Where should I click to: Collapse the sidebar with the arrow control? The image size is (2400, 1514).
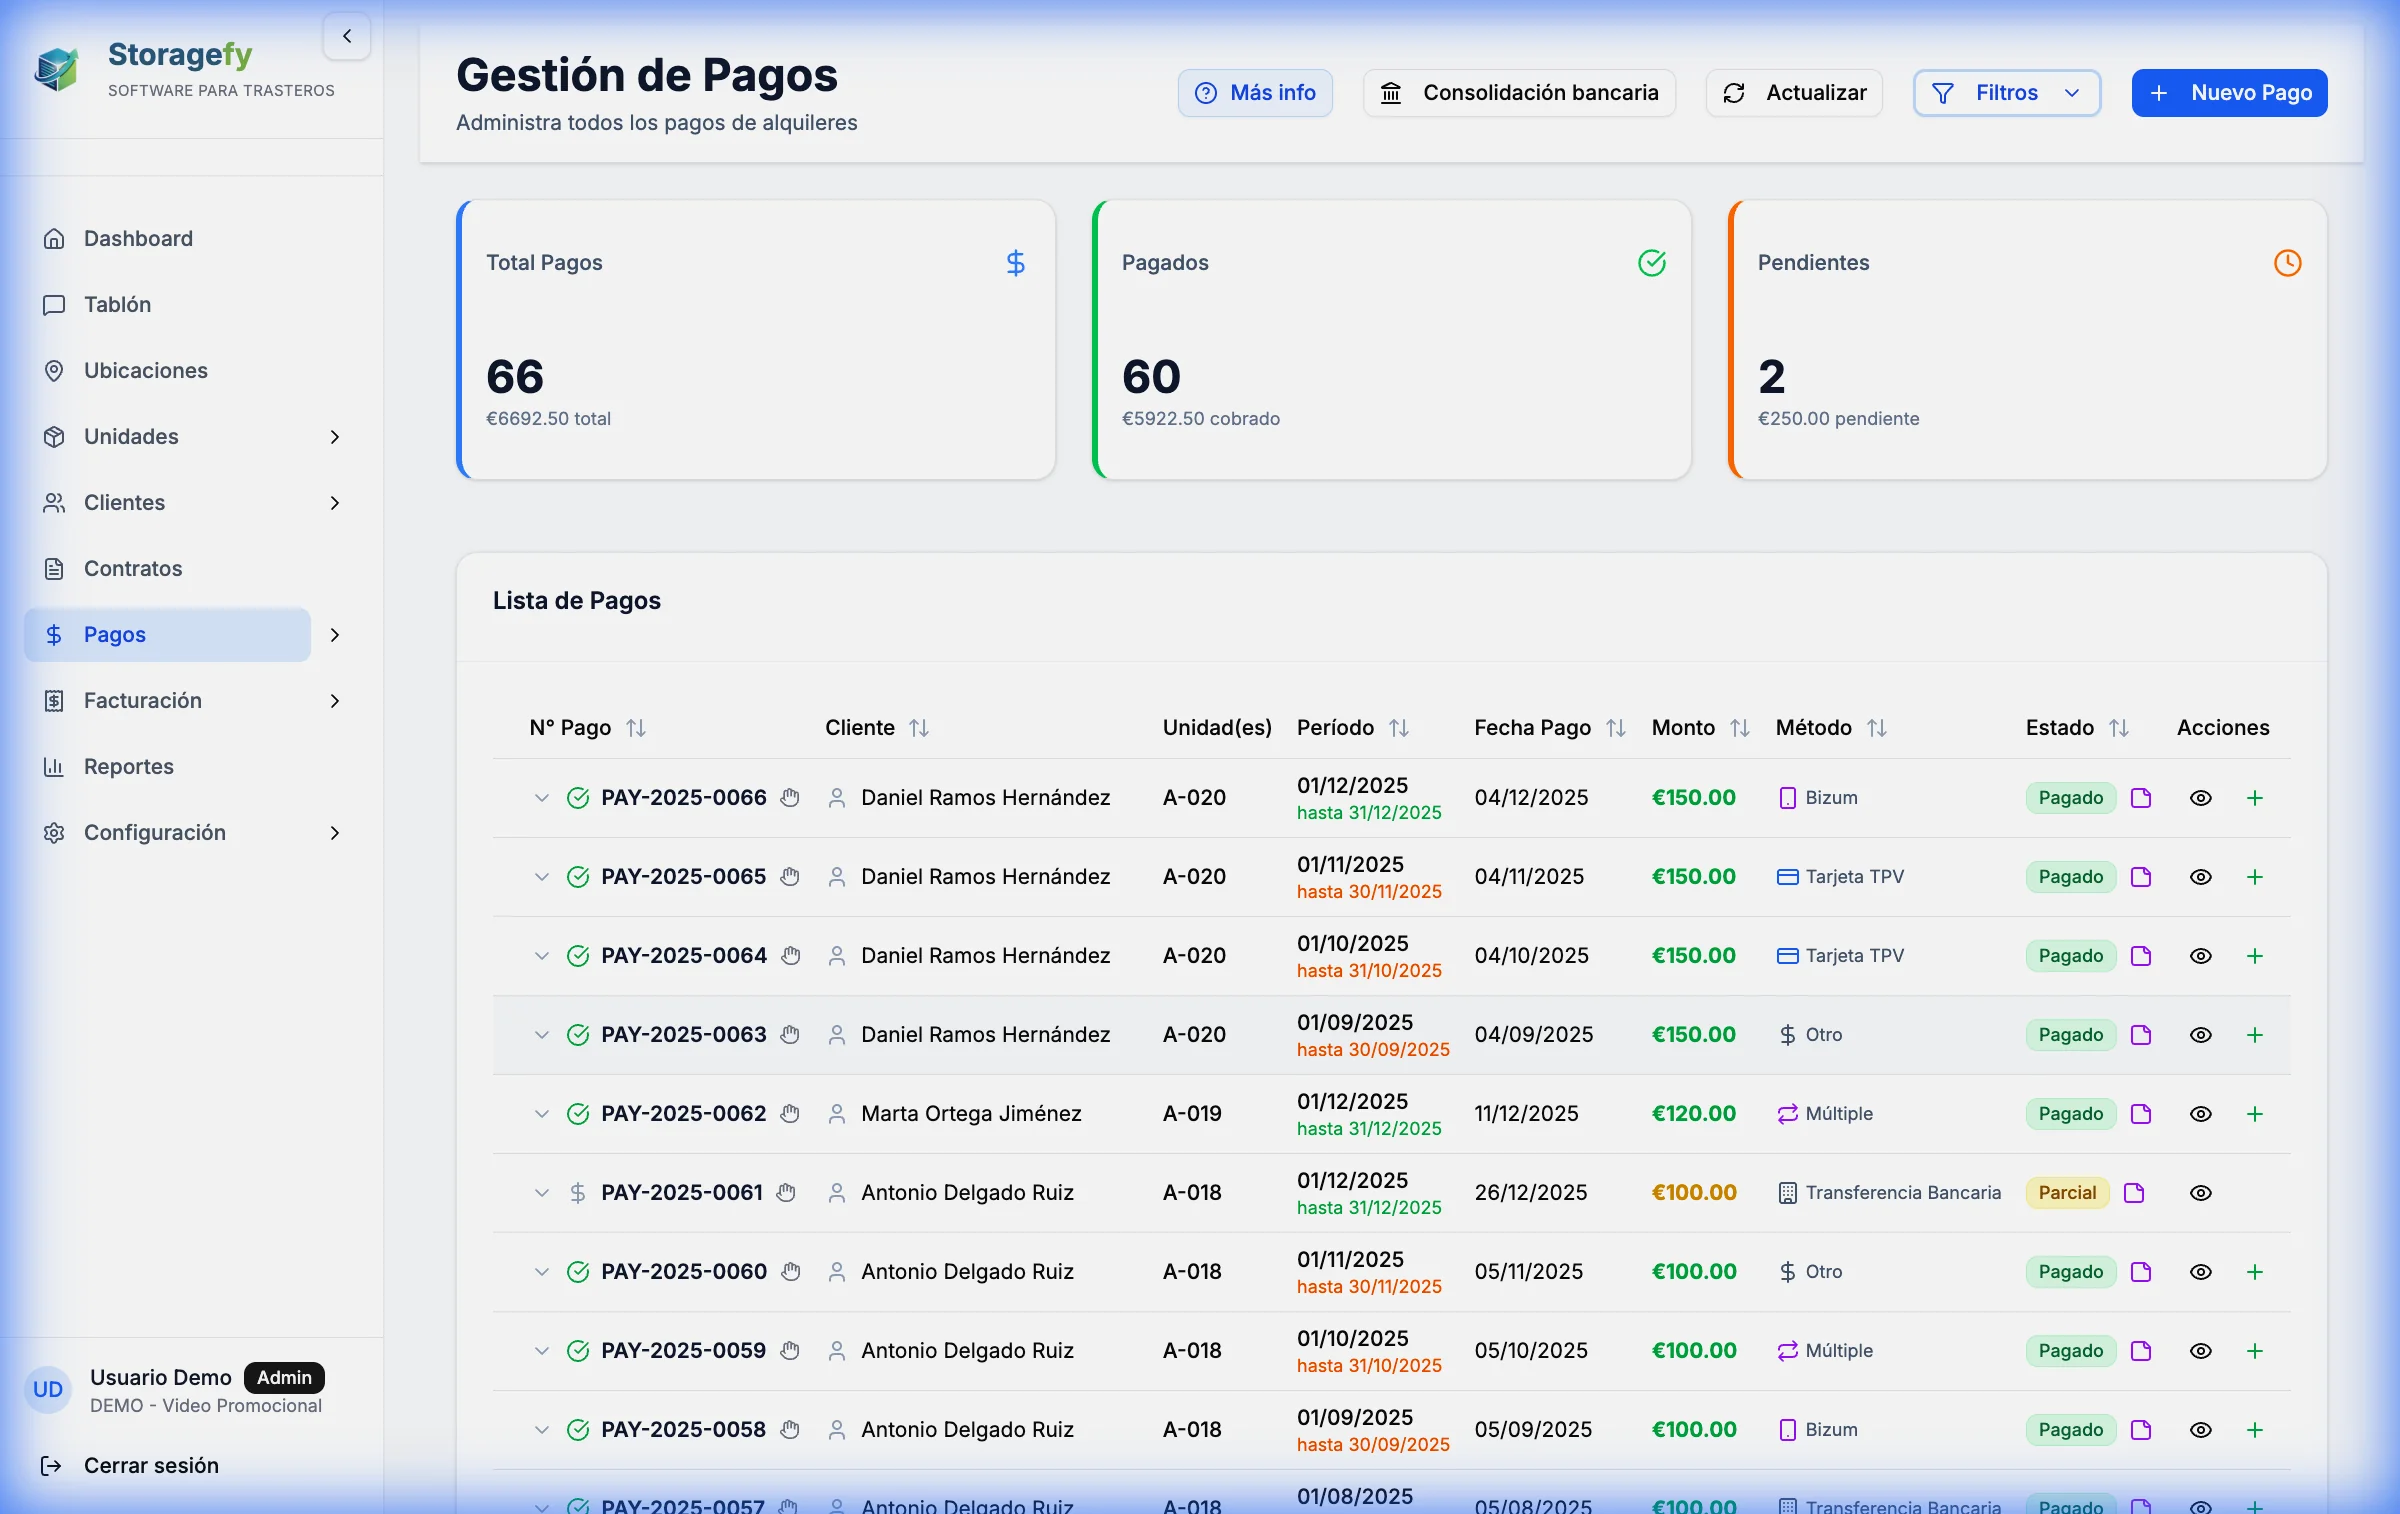(347, 36)
